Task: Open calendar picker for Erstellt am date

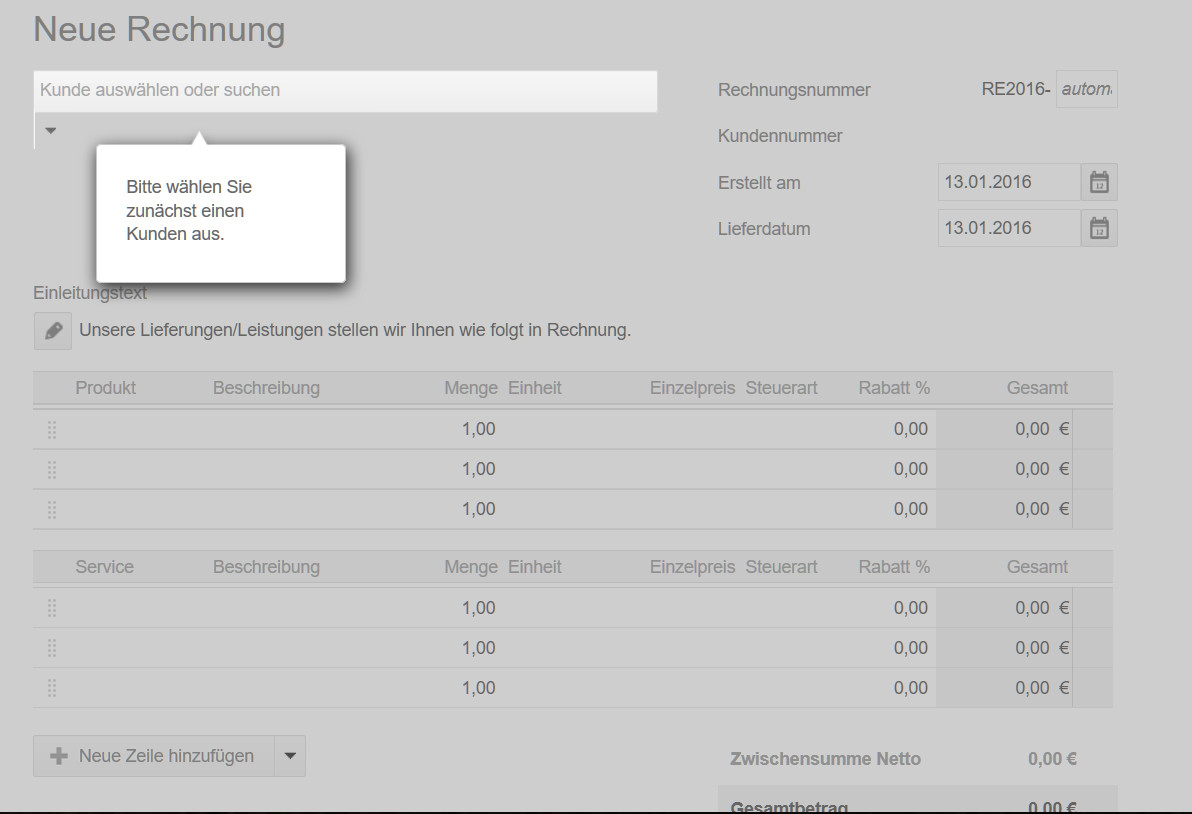Action: point(1098,181)
